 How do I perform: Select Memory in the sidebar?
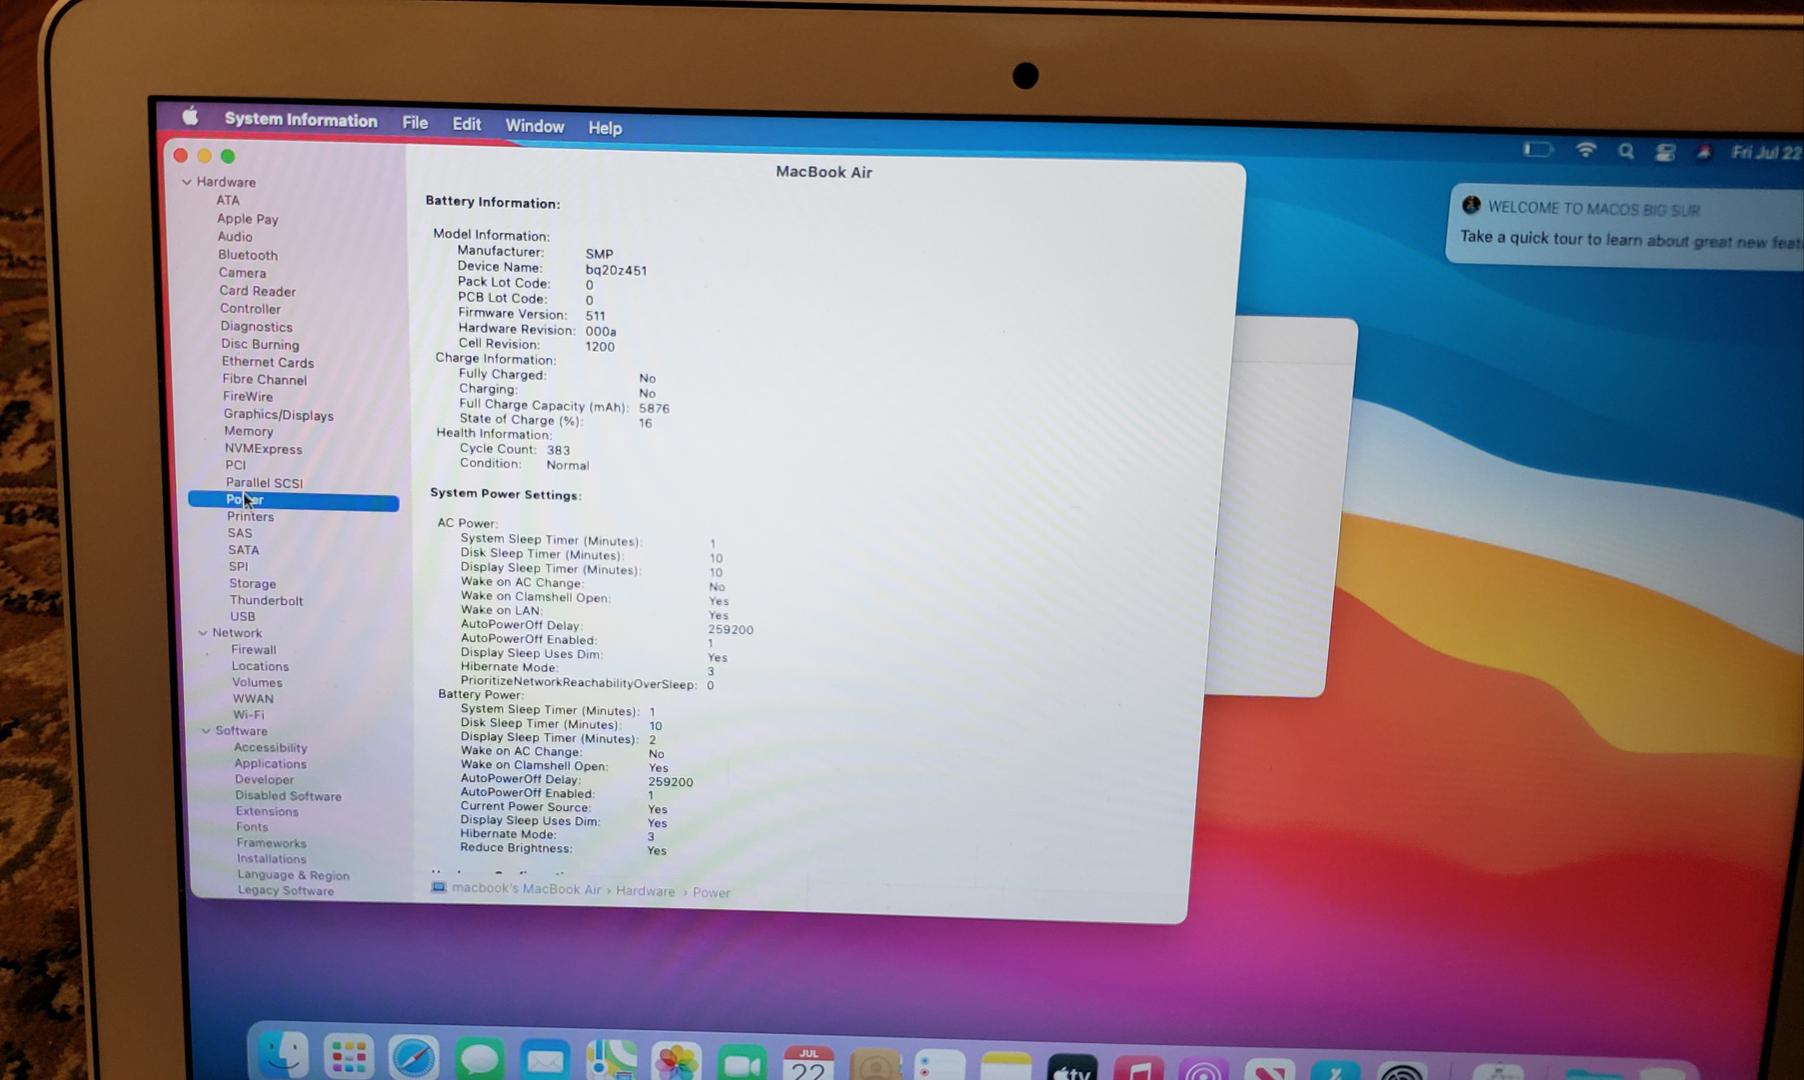[249, 431]
